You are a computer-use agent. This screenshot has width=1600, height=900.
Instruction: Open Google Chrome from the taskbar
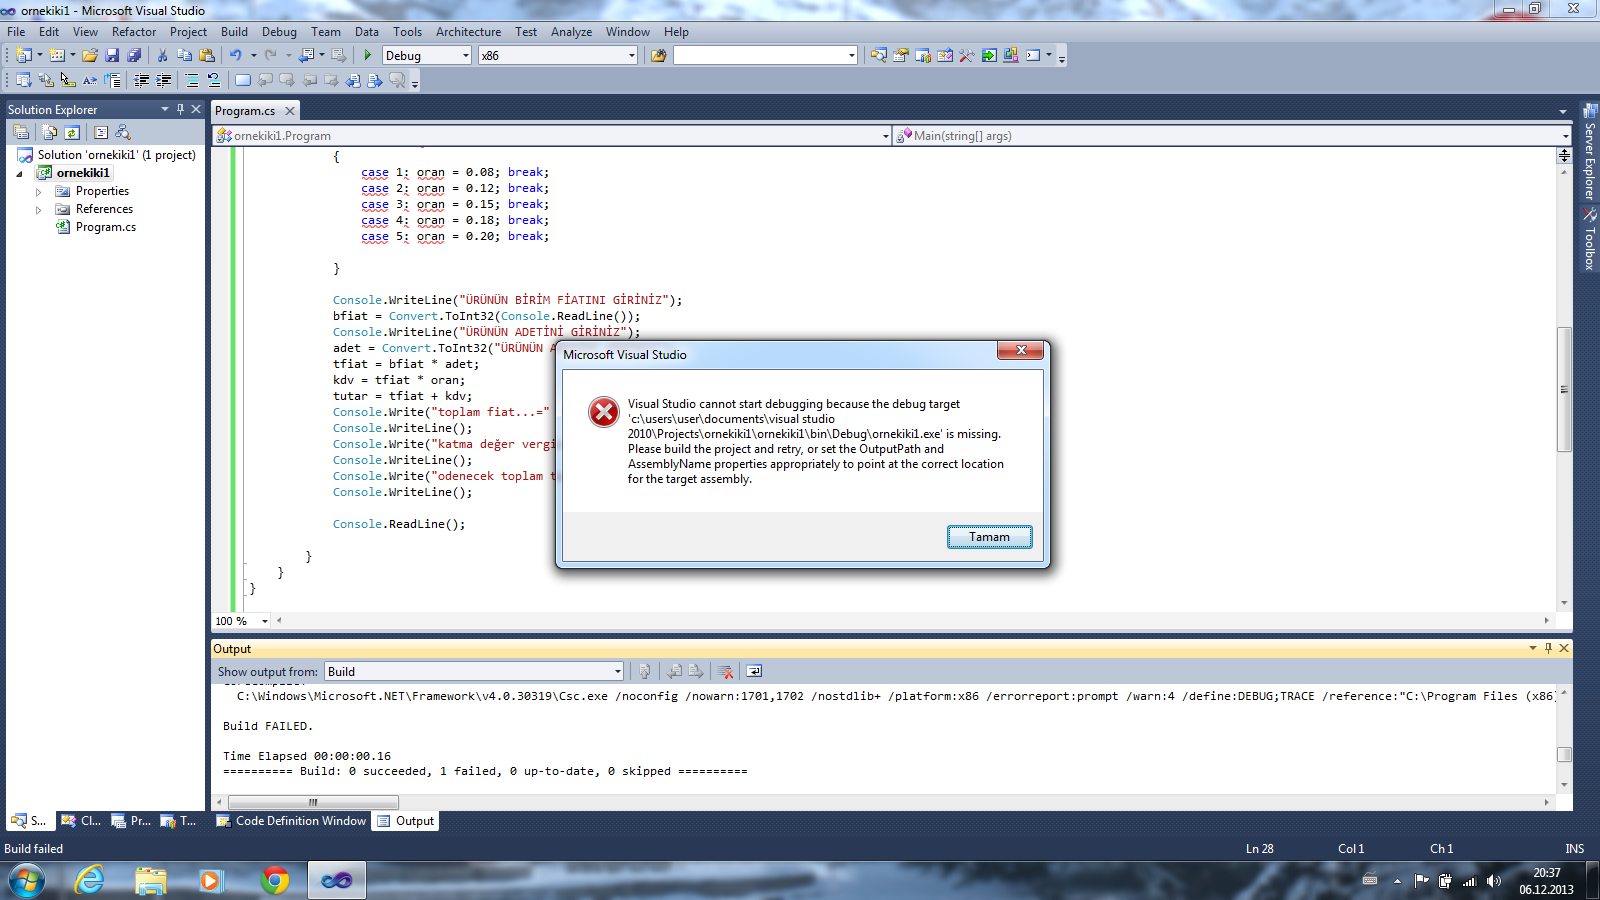coord(275,880)
